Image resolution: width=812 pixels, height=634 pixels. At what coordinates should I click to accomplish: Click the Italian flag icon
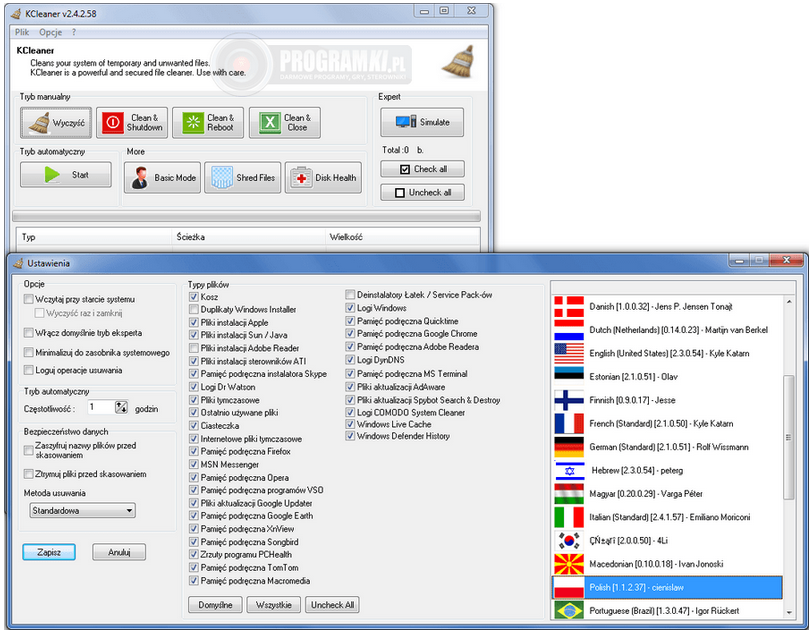569,517
